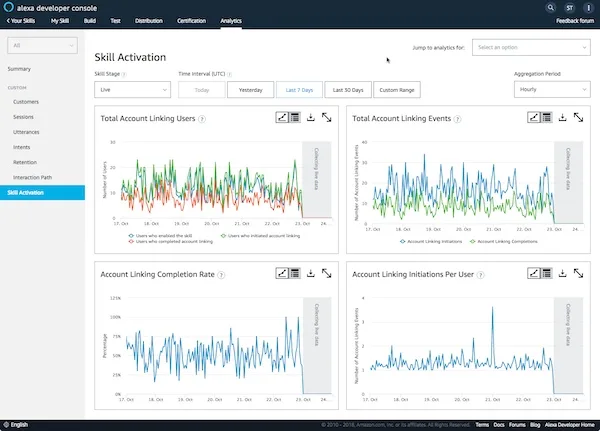The height and width of the screenshot is (431, 600).
Task: Select the Last 30 Days interval
Action: pyautogui.click(x=348, y=90)
